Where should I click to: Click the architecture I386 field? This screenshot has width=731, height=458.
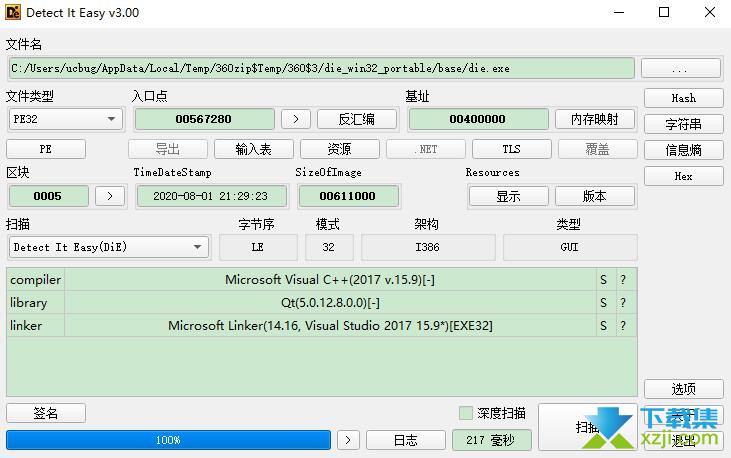click(428, 247)
